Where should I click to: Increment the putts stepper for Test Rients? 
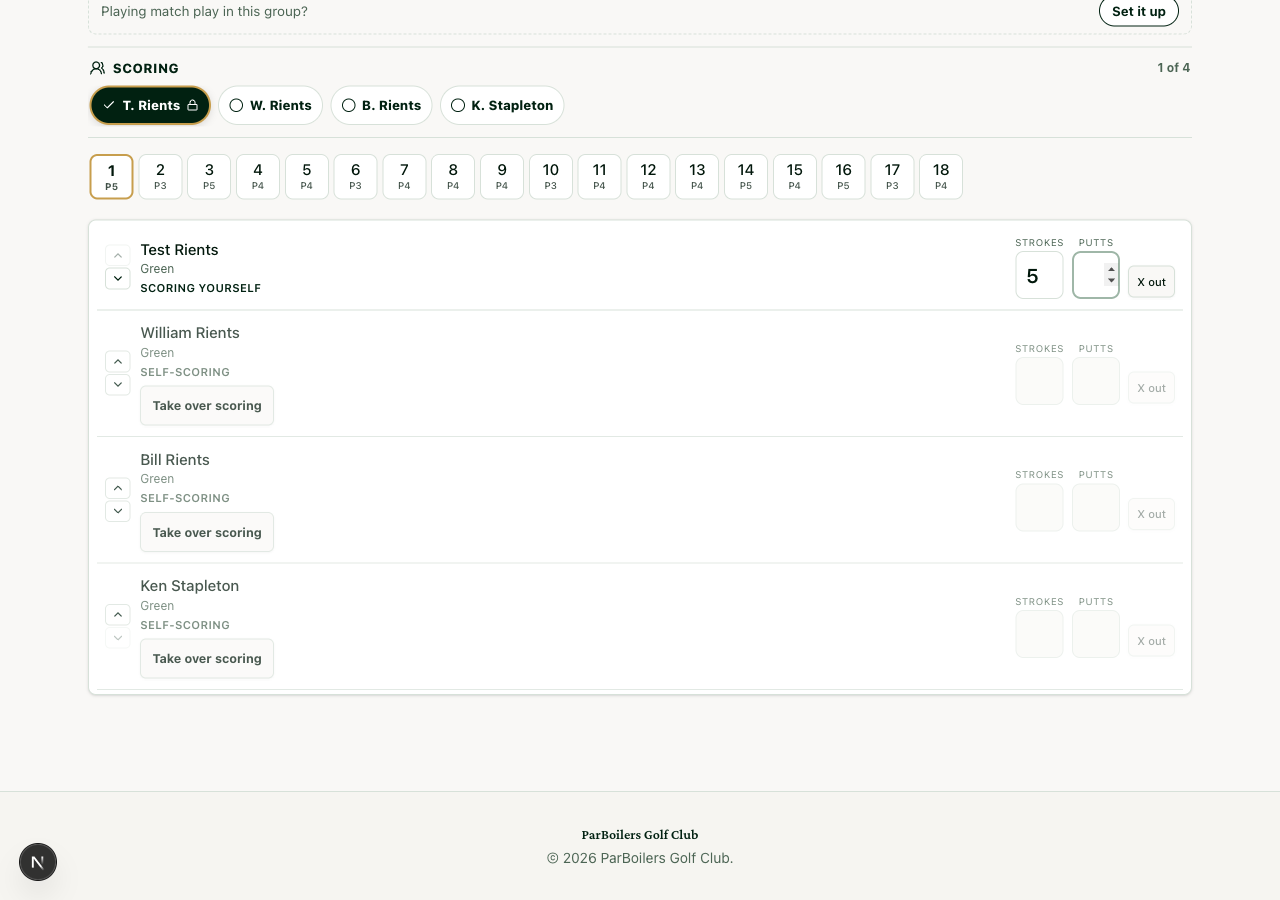(x=1111, y=269)
